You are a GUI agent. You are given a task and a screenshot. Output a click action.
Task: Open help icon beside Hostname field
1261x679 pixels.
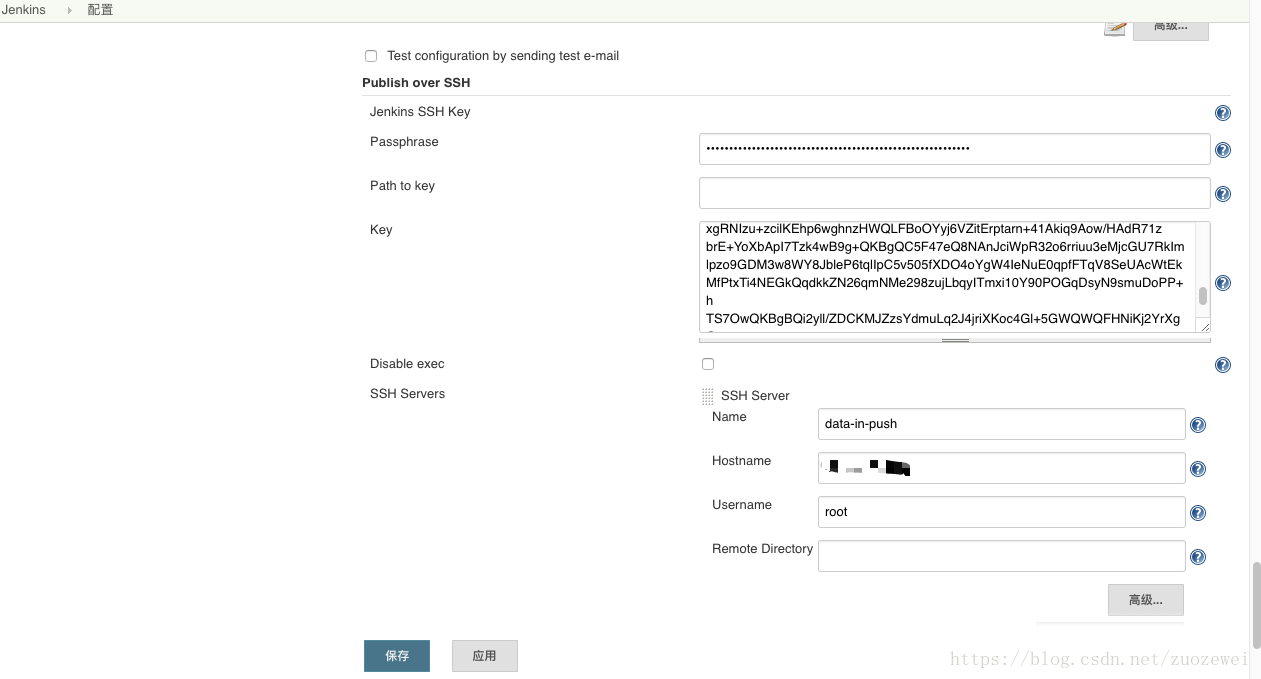[1197, 469]
